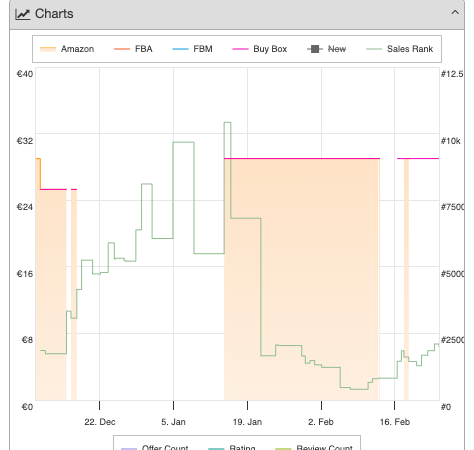Click the €40 price axis label
The image size is (474, 450).
click(x=25, y=74)
